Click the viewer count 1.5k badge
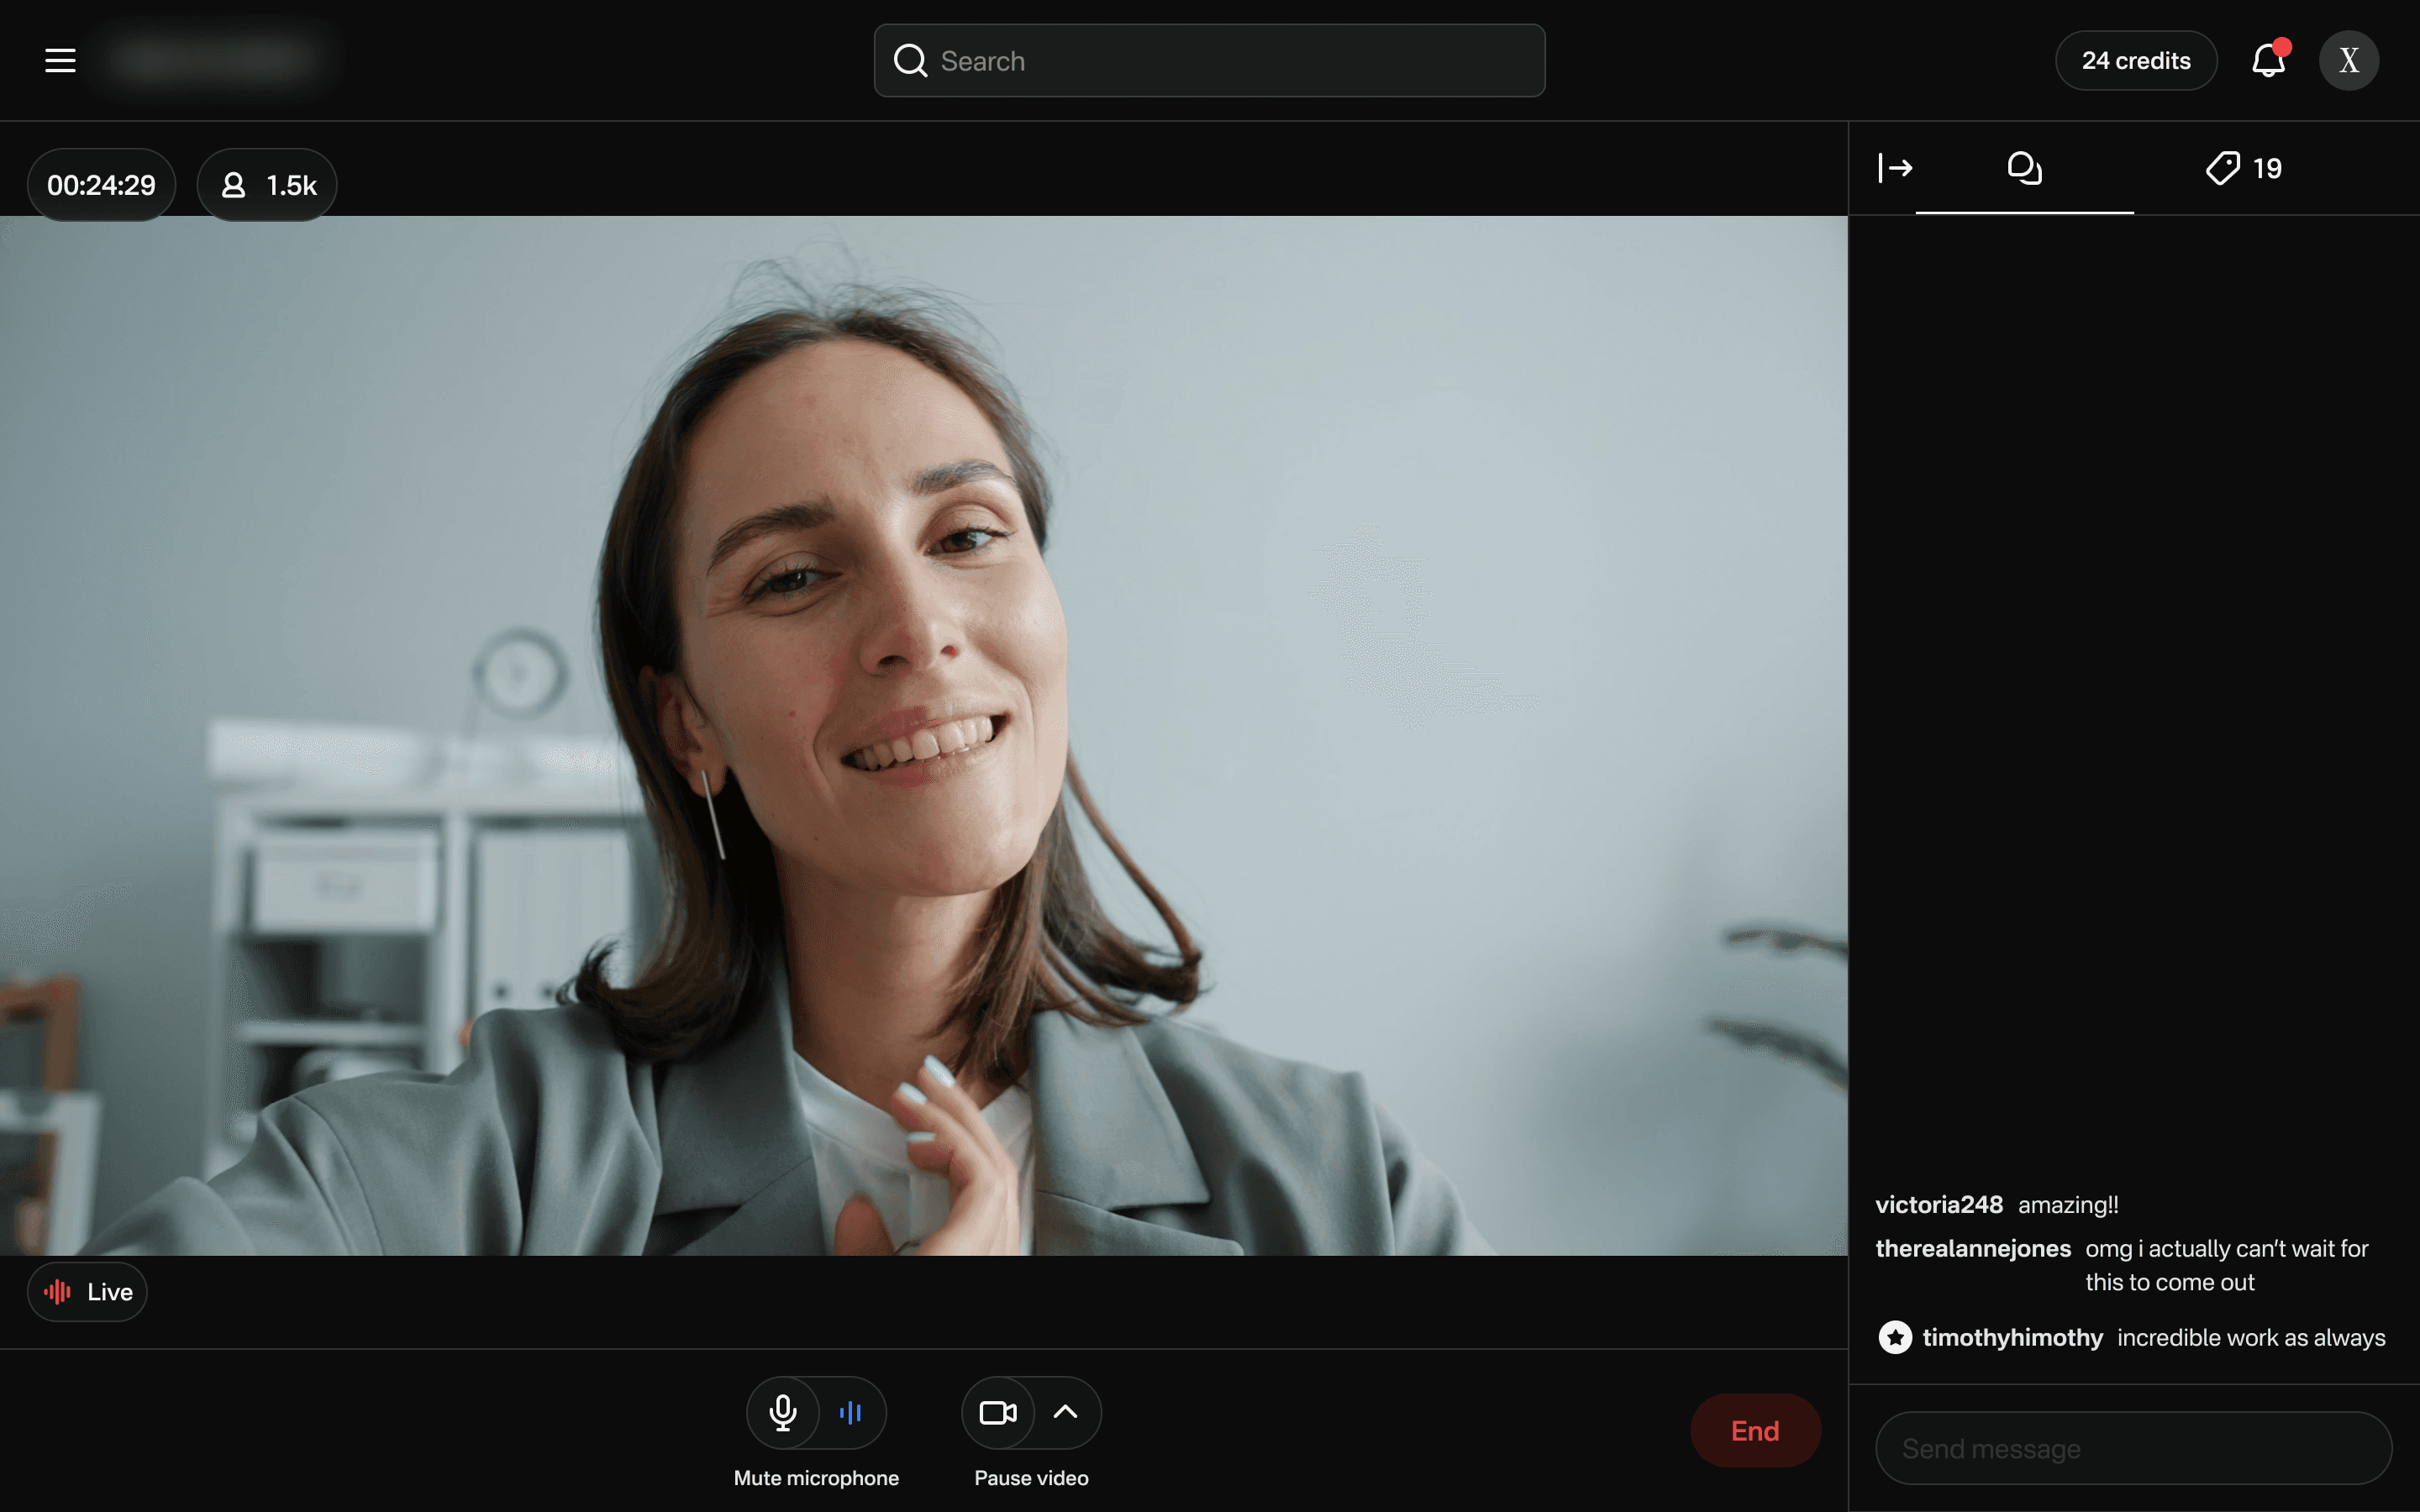This screenshot has width=2420, height=1512. (x=267, y=185)
